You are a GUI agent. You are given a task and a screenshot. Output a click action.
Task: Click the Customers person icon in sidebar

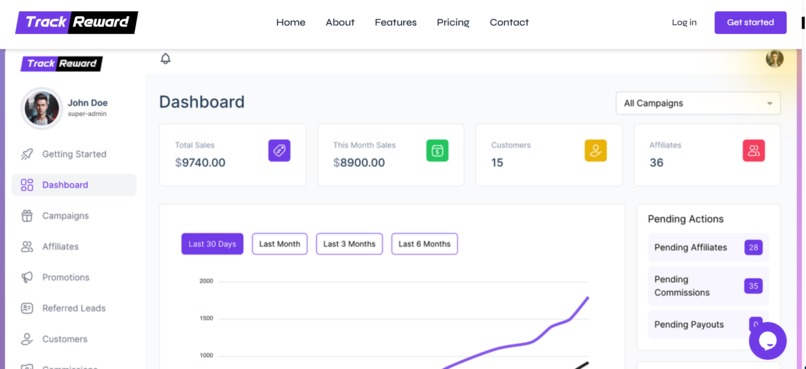27,339
